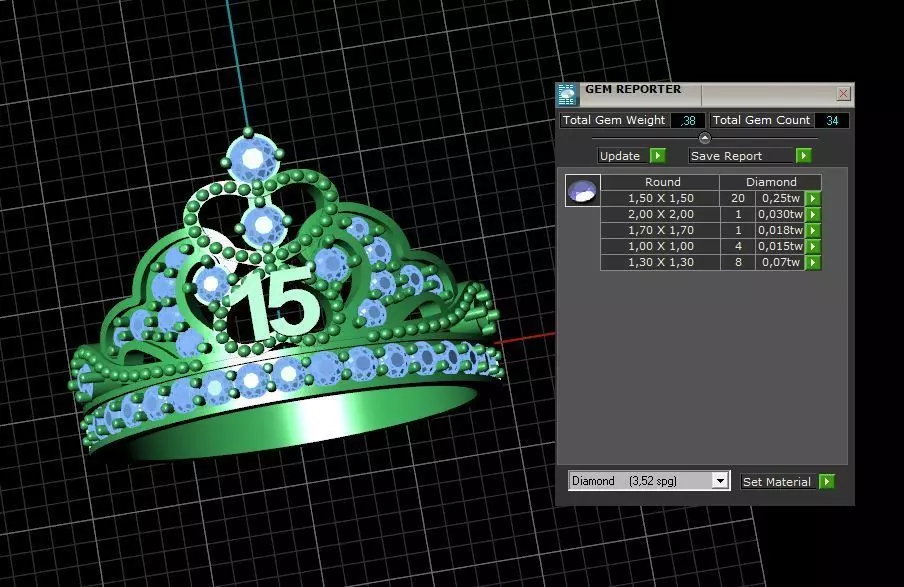Click the 0,015tw weight cell
The image size is (904, 587).
coord(780,246)
